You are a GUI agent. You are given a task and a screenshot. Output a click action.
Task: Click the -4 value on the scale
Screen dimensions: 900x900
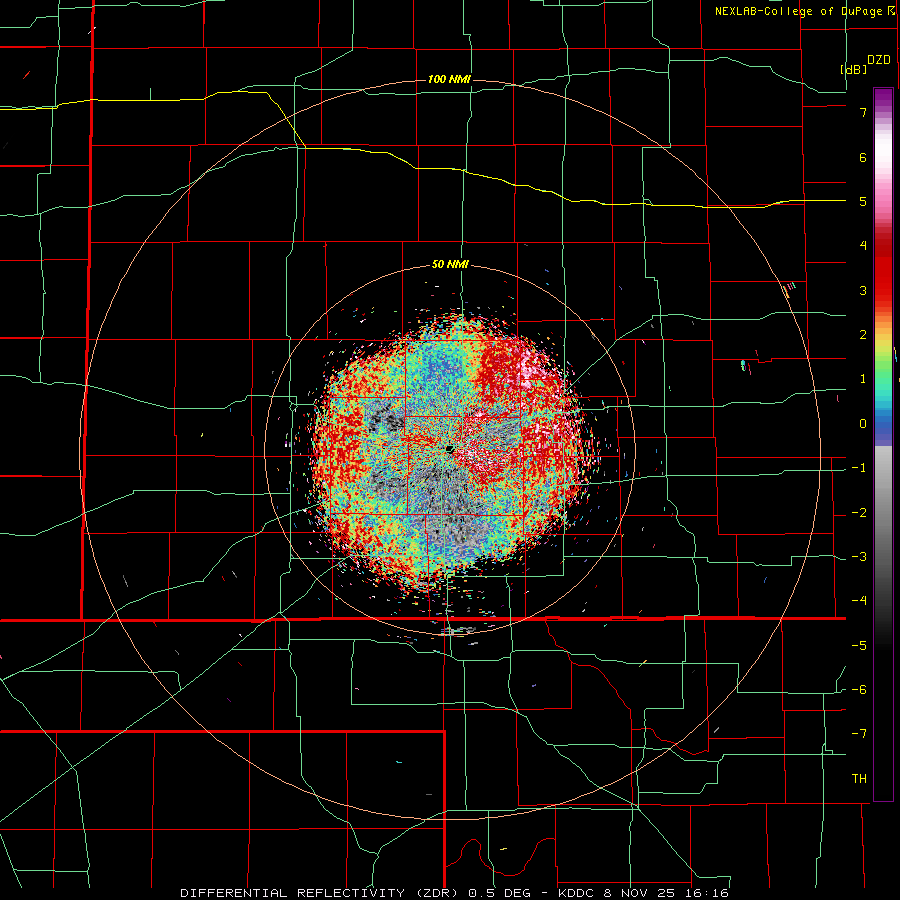(x=859, y=601)
